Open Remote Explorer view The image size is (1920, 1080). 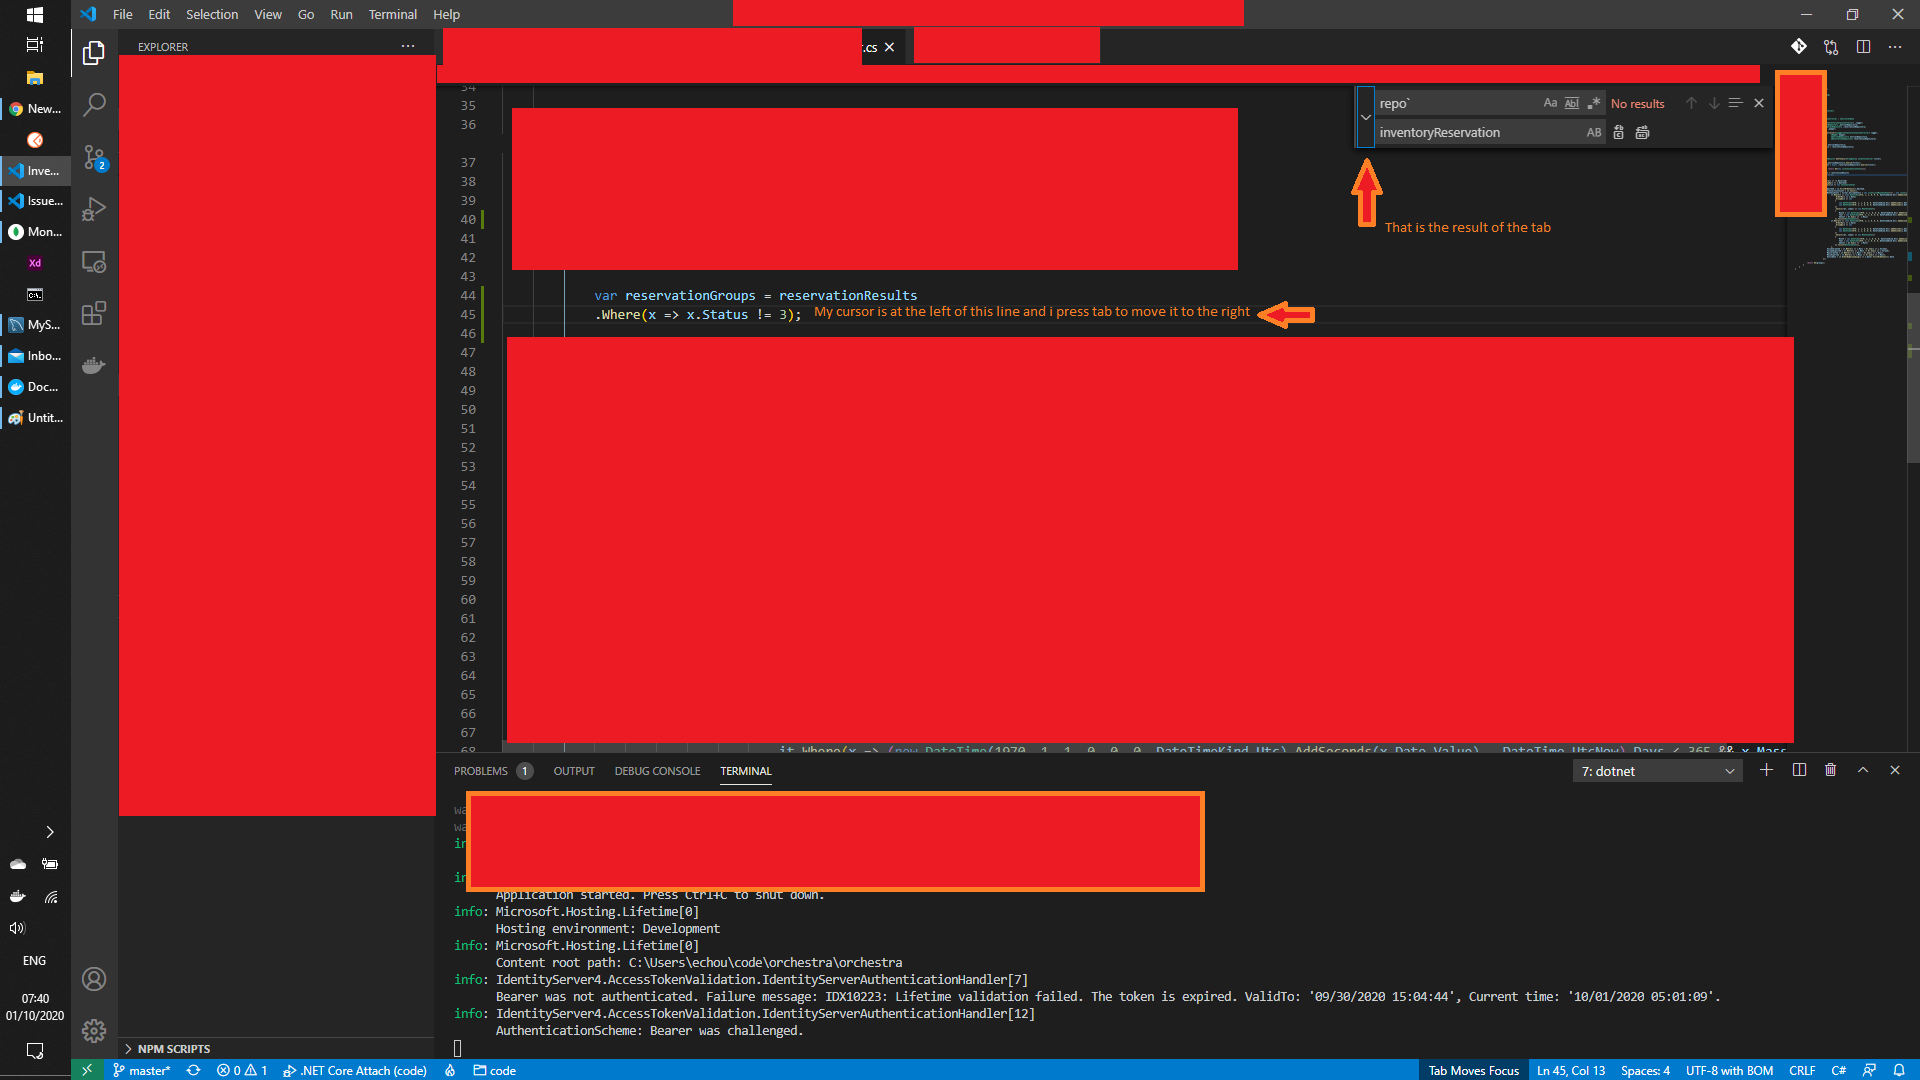[x=94, y=262]
